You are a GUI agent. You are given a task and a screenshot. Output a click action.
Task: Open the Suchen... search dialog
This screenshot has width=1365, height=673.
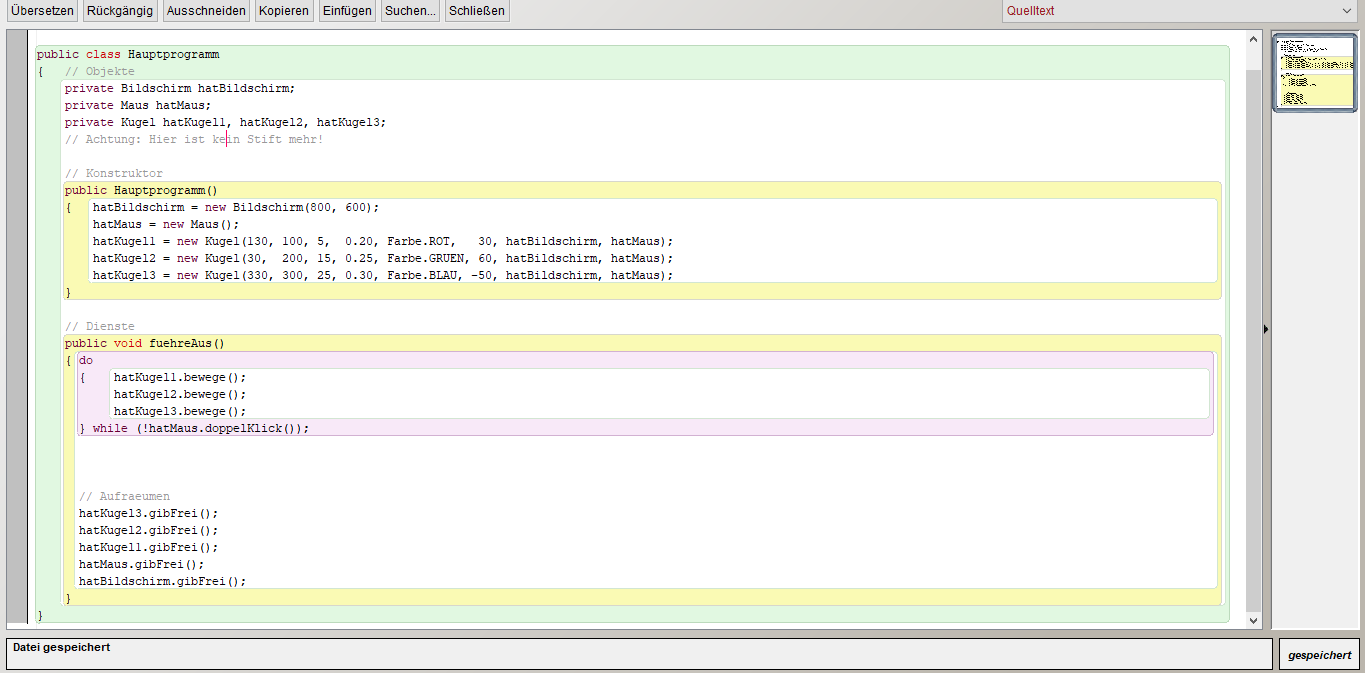click(410, 11)
